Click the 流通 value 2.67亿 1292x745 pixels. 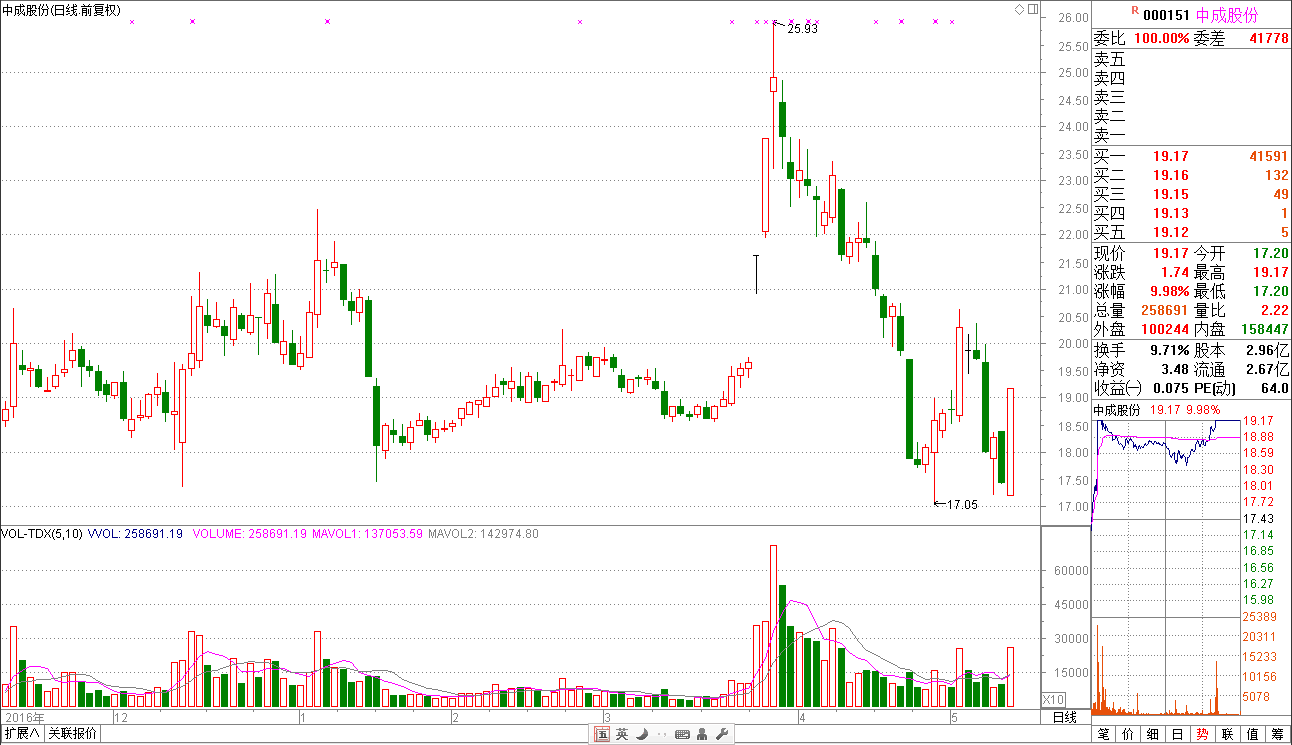tap(1267, 370)
